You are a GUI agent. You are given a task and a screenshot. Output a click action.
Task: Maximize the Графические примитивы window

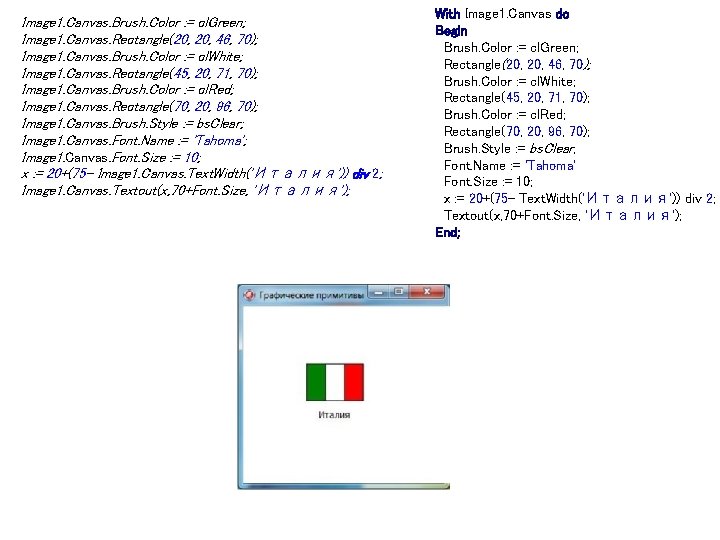pyautogui.click(x=399, y=292)
